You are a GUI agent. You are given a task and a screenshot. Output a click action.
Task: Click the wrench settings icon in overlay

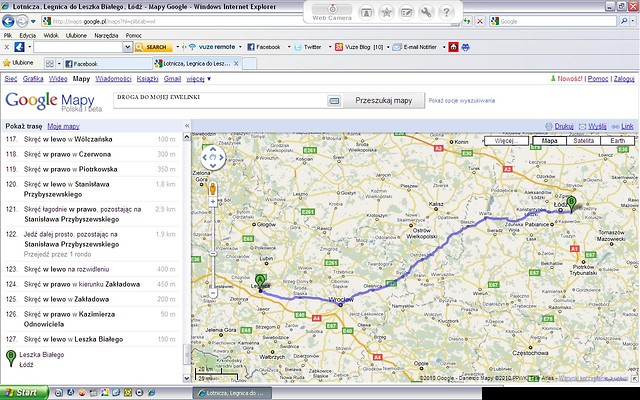point(426,12)
